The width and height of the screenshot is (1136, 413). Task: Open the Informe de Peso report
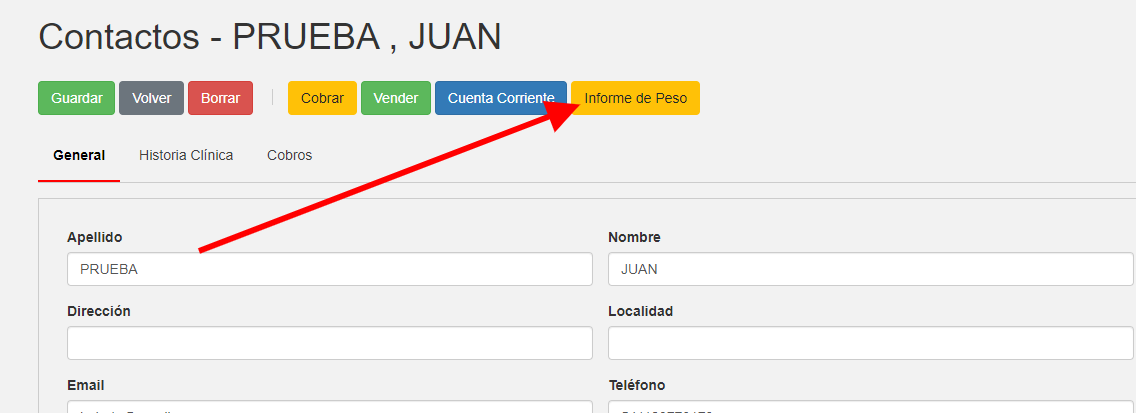click(636, 98)
